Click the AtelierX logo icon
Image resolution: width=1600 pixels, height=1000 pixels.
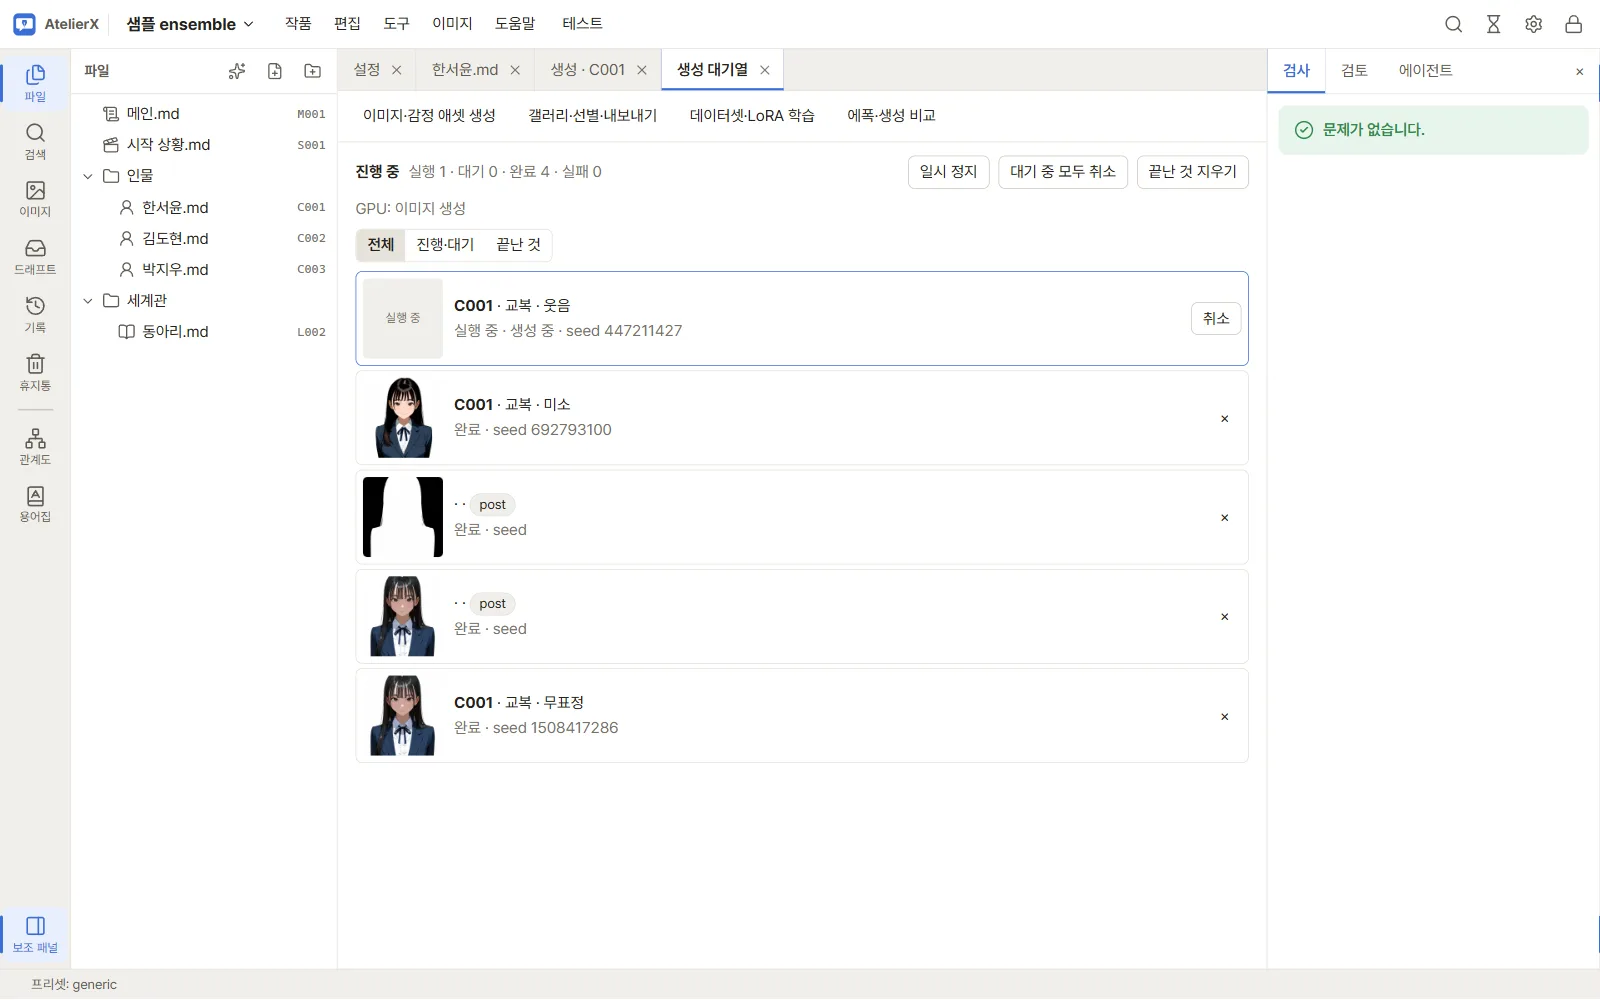click(25, 24)
